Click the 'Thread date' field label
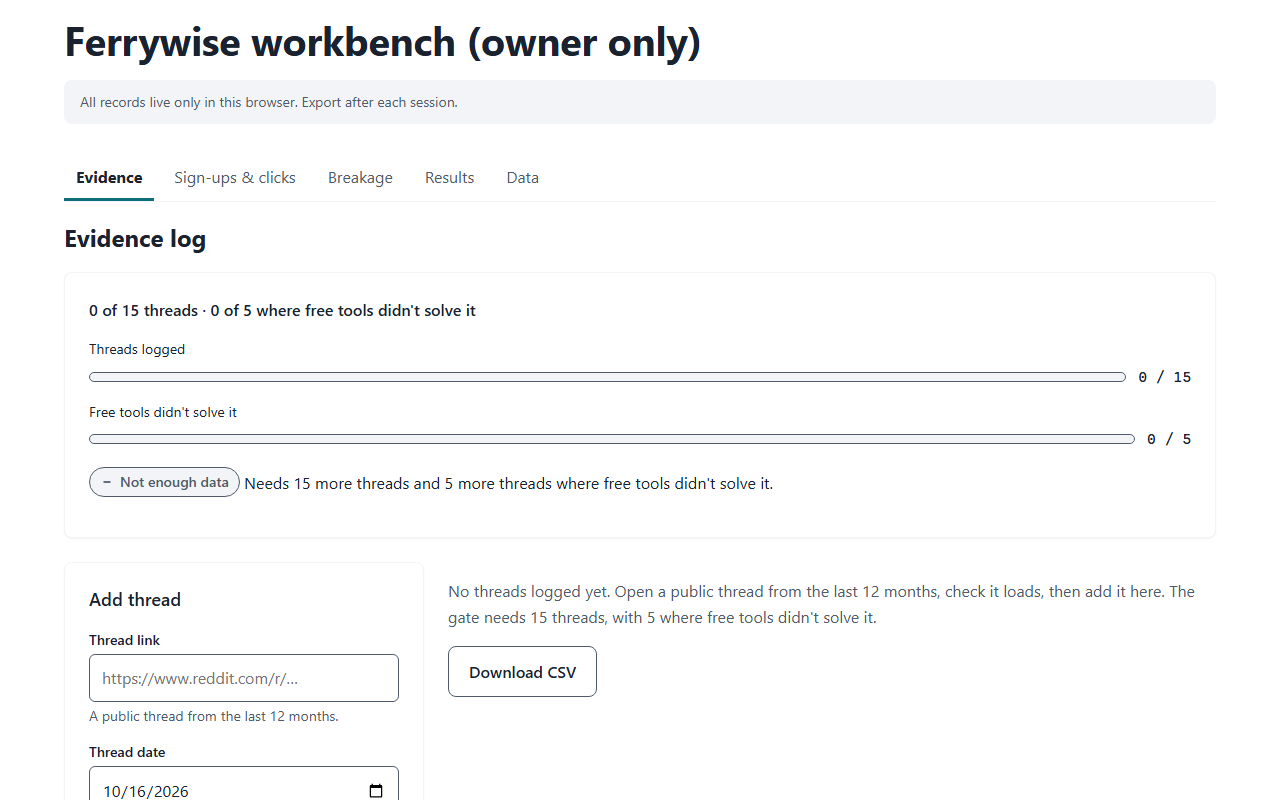 127,753
